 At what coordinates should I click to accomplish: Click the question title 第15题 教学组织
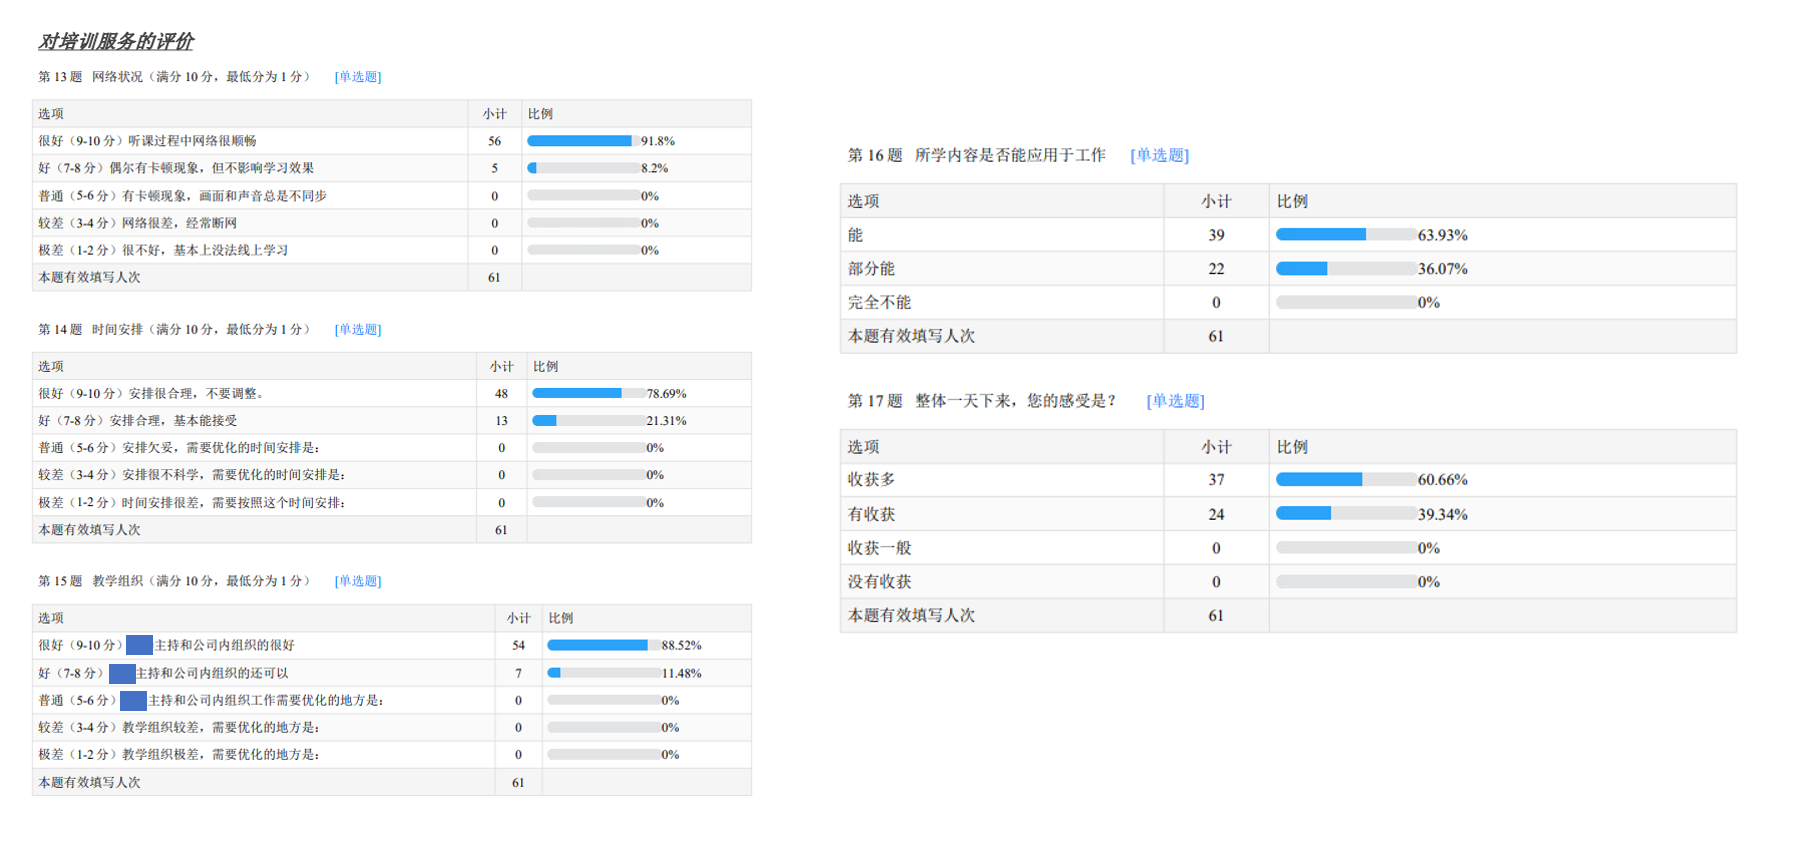pyautogui.click(x=175, y=581)
